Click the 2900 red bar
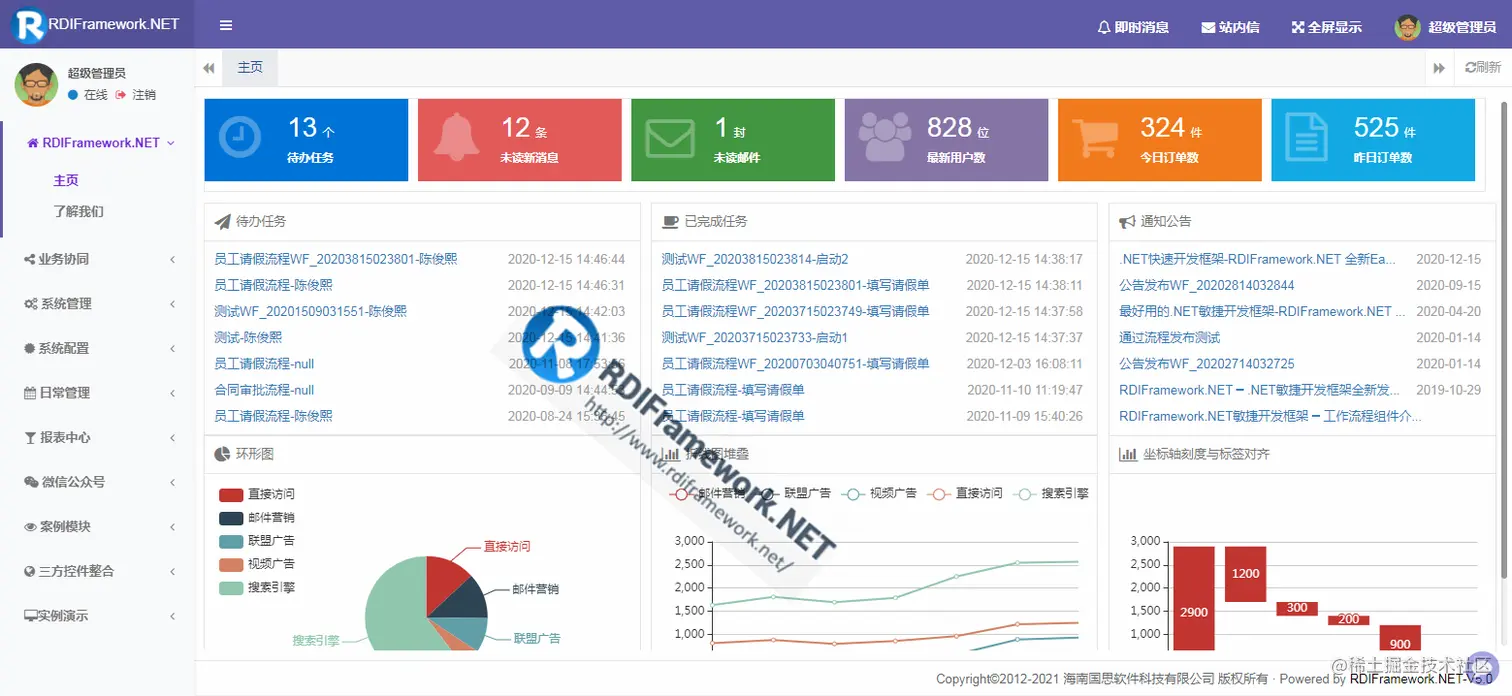The image size is (1512, 696). (1194, 599)
